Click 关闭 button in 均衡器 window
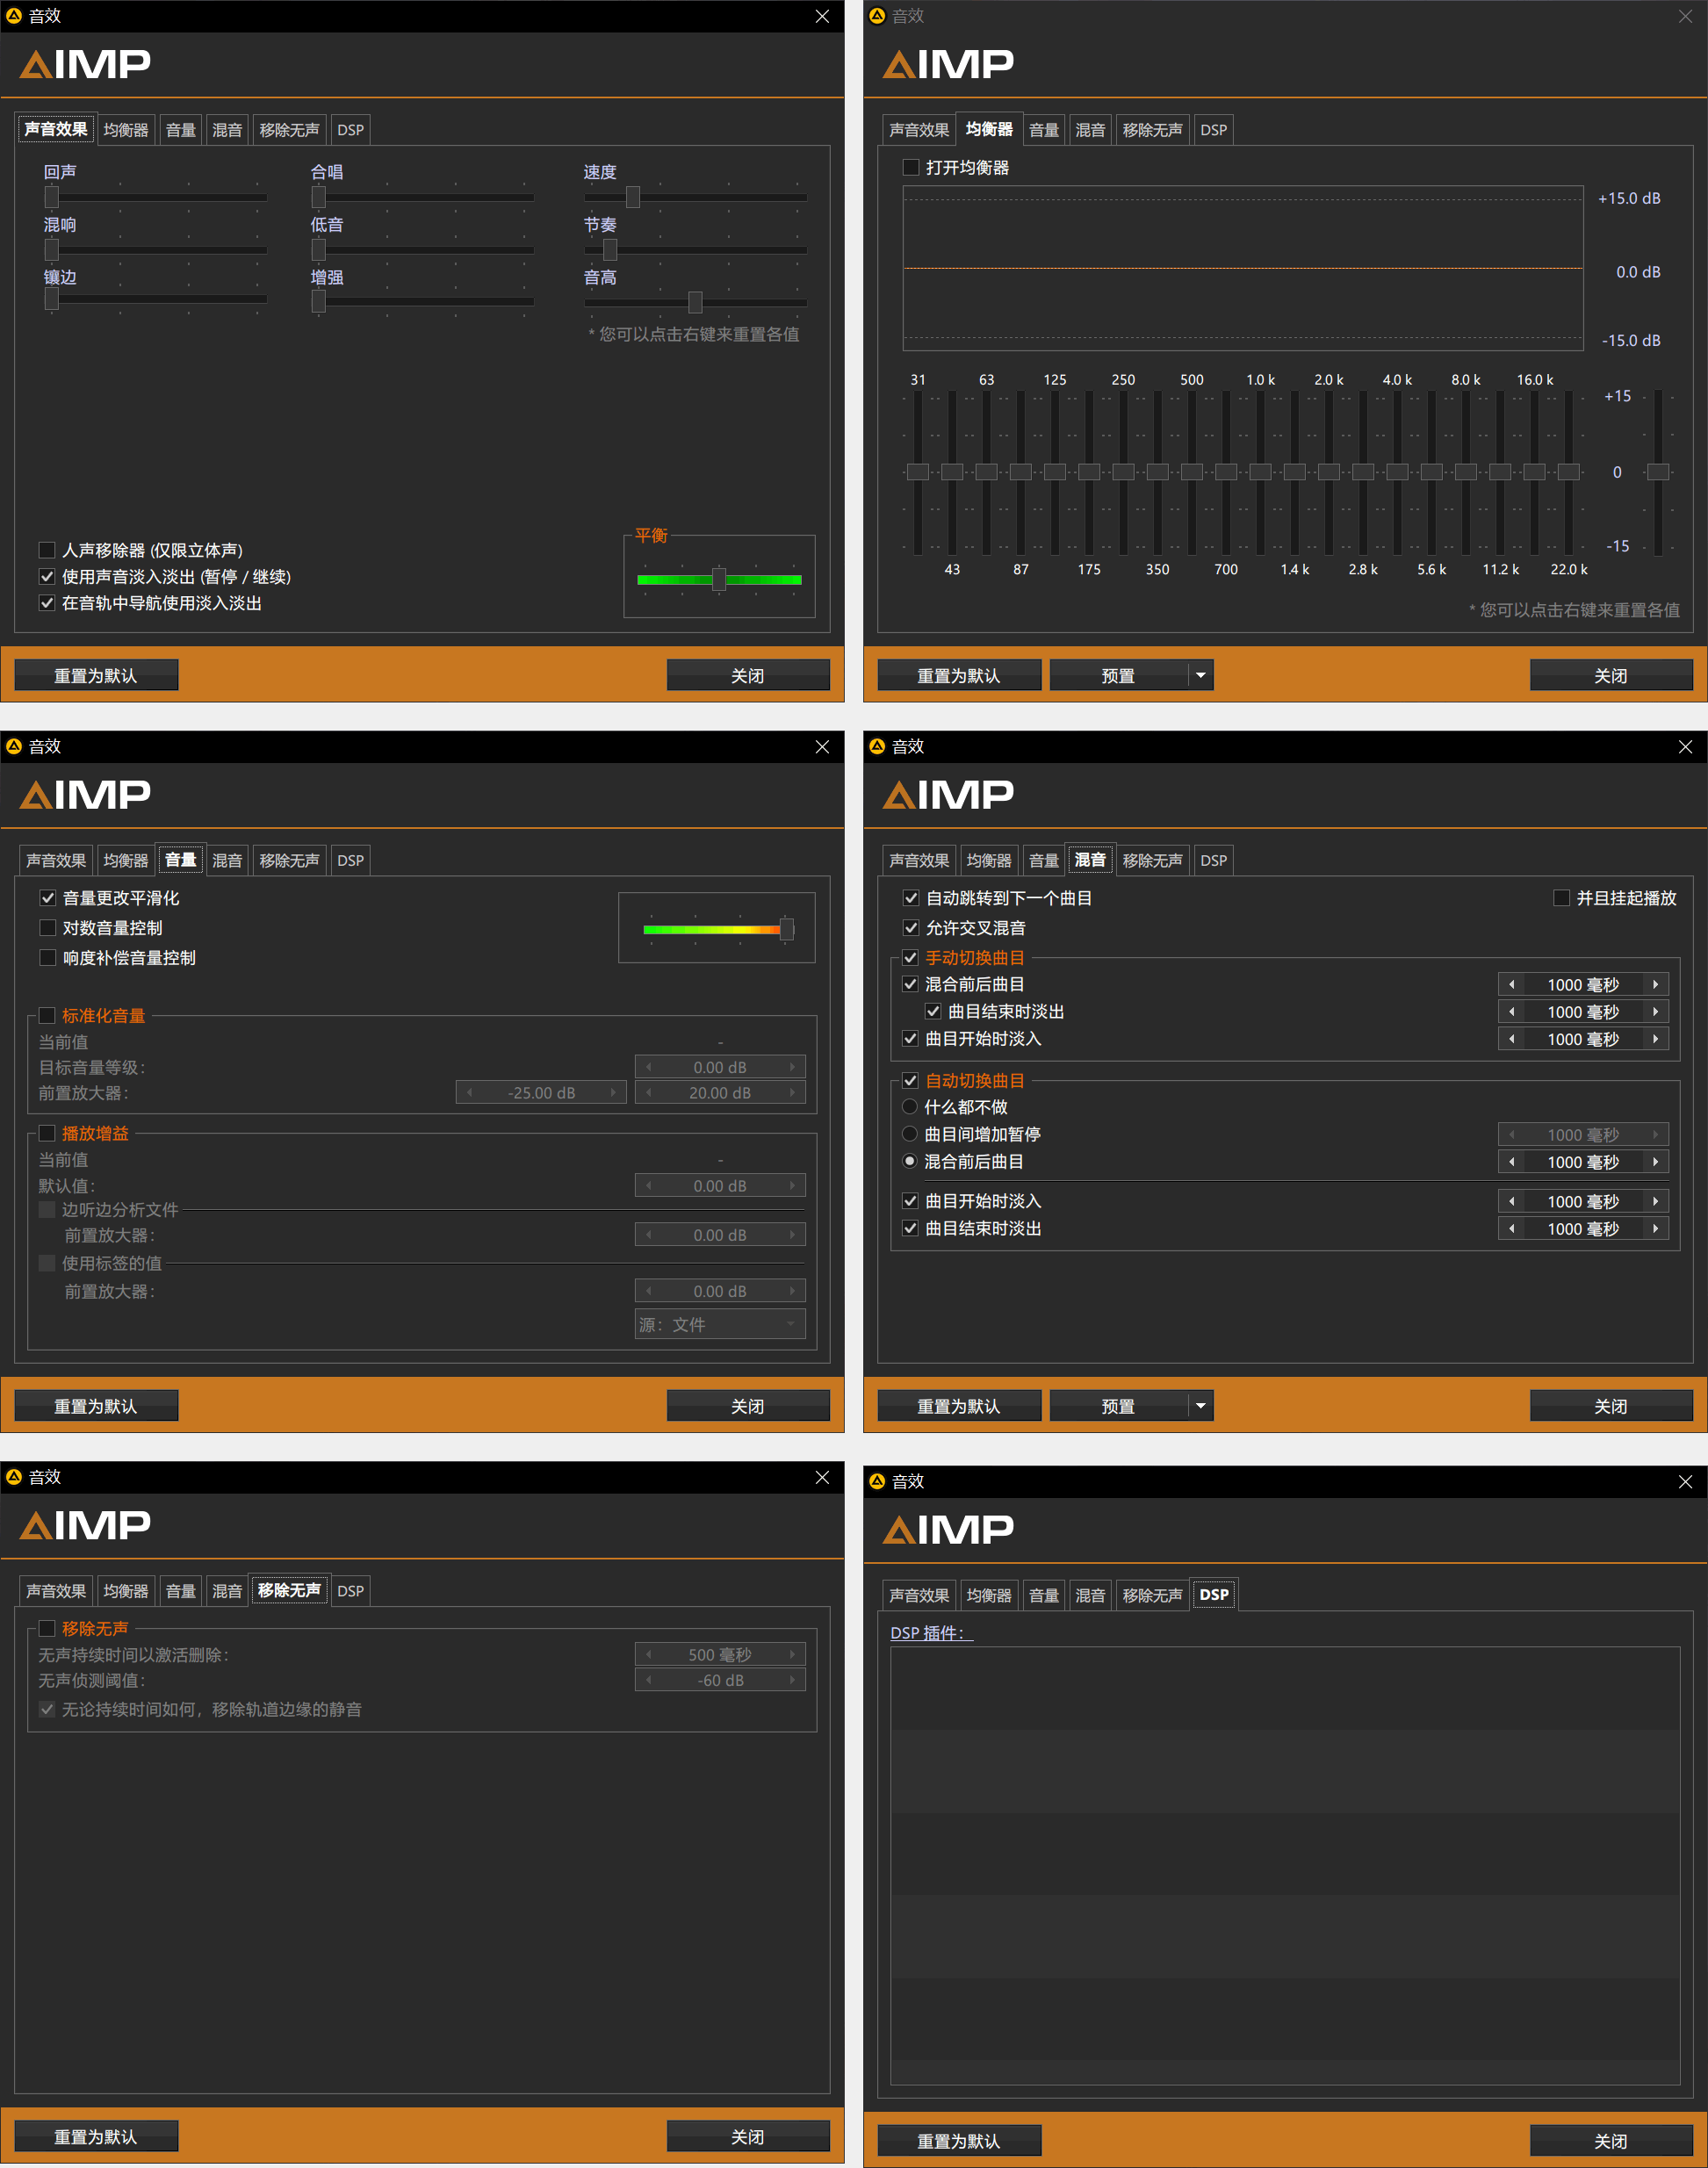 point(1610,675)
